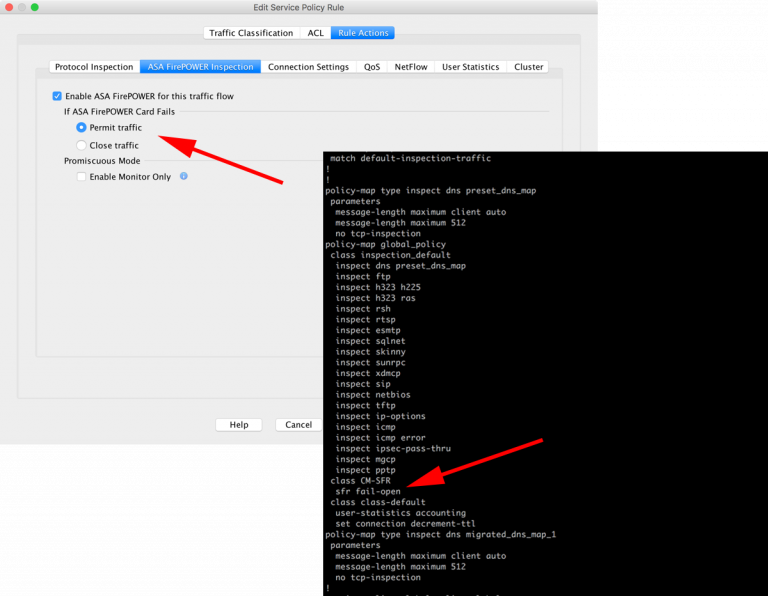Click 'user-statistics accounting' terminal line
Screen dimensions: 768x596
401,513
